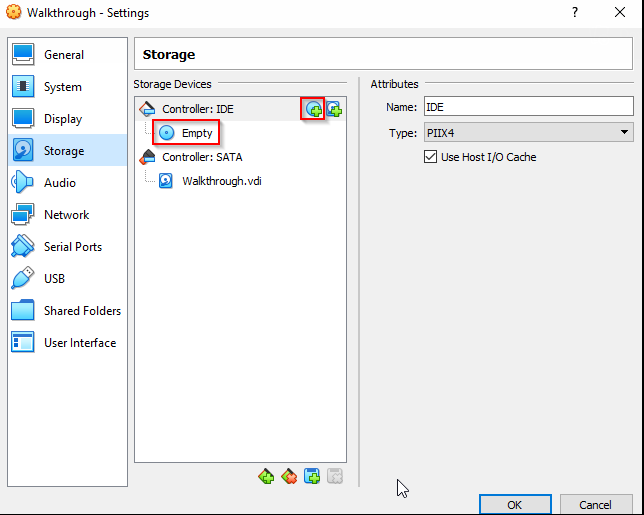The image size is (644, 515).
Task: Open the Display settings page
Action: coord(67,119)
